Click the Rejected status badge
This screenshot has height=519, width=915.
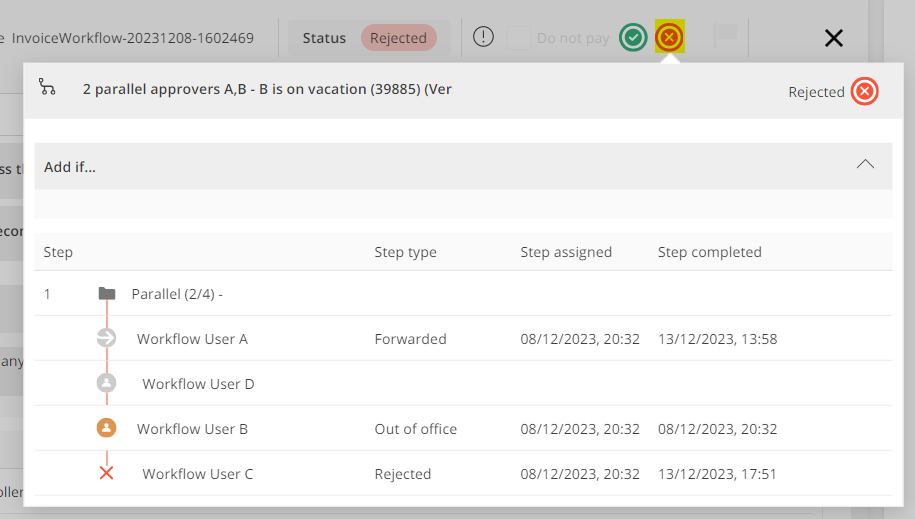pyautogui.click(x=398, y=38)
